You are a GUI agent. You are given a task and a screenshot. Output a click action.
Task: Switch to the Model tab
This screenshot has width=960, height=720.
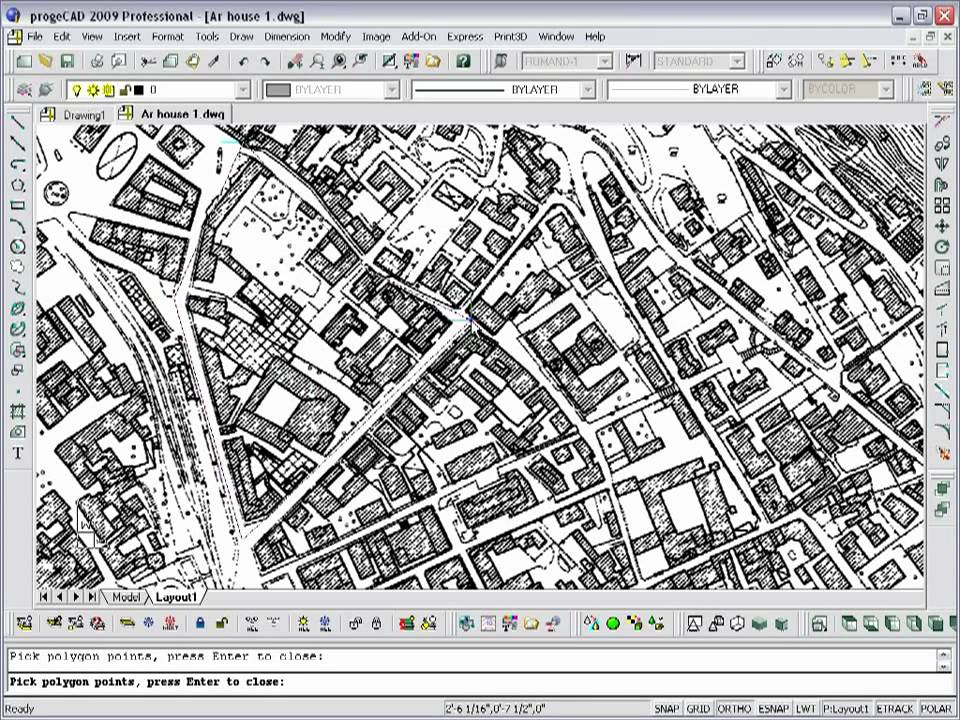[126, 597]
